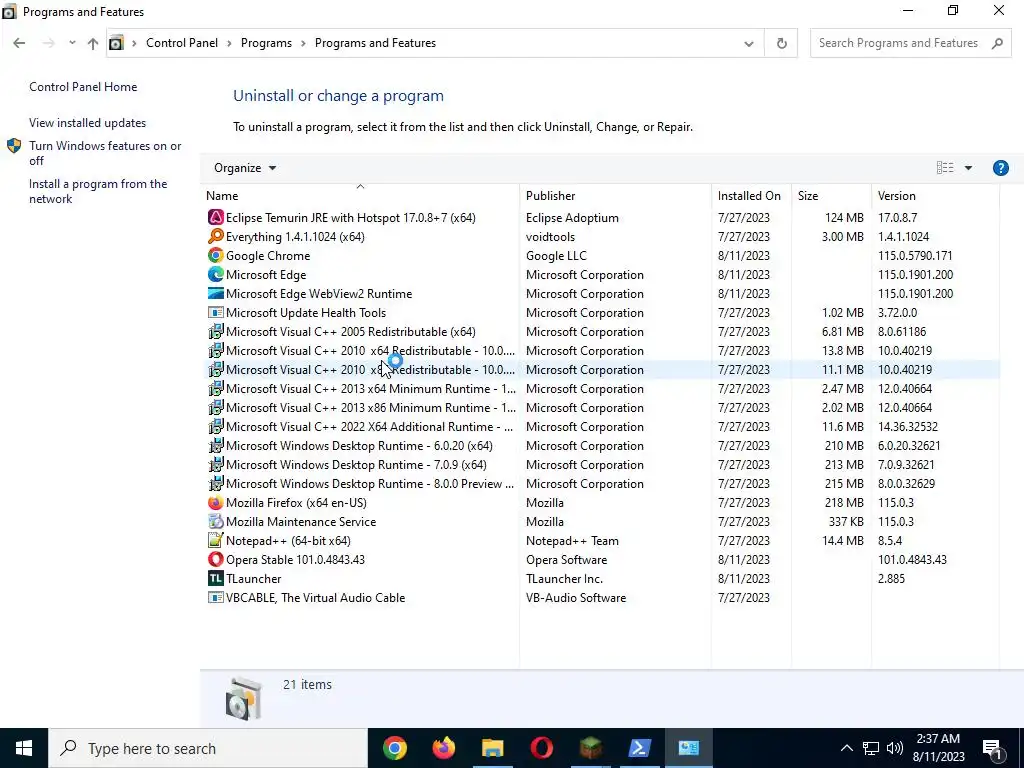Image resolution: width=1024 pixels, height=768 pixels.
Task: Click the Opera Software publisher cell
Action: [566, 560]
